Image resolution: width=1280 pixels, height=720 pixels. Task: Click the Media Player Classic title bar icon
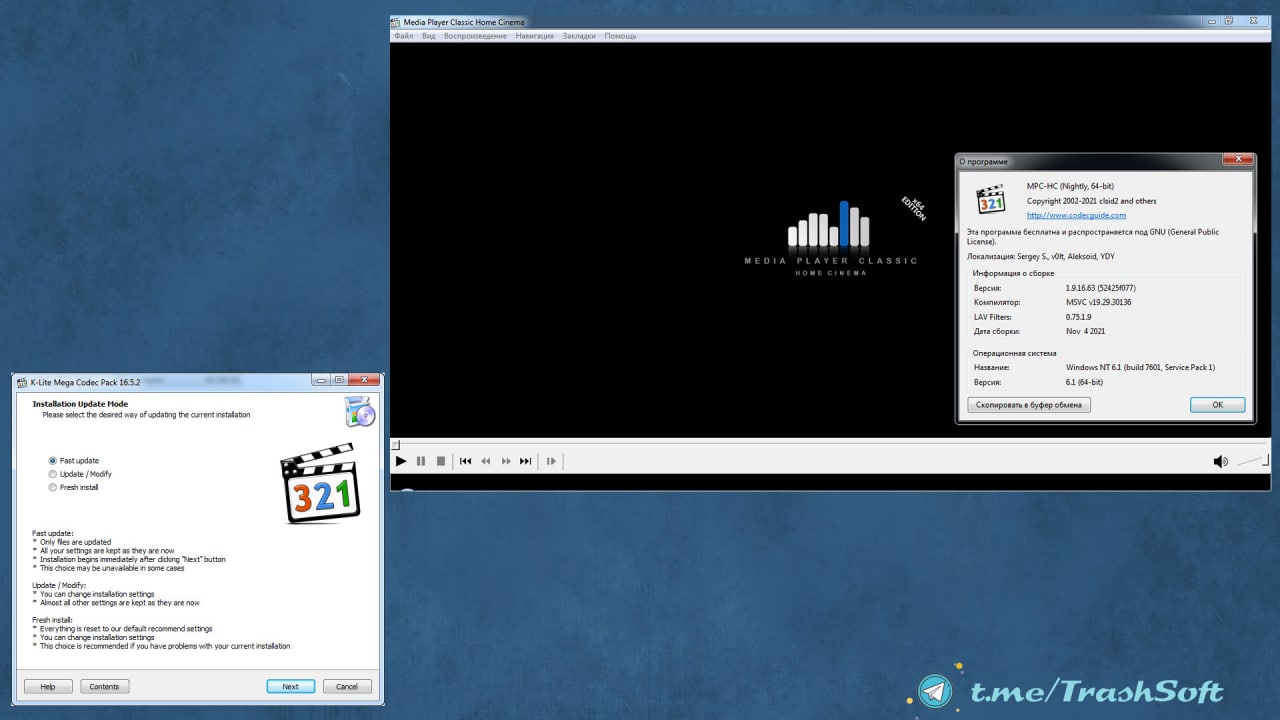(397, 22)
